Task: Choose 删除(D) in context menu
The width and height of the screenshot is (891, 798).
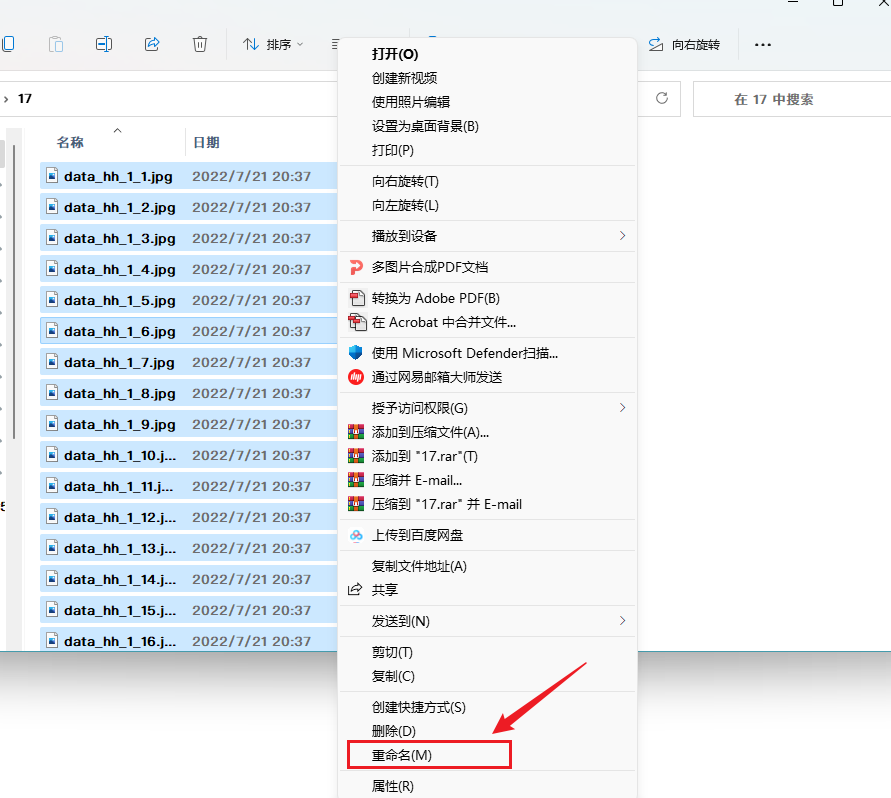Action: pos(394,732)
